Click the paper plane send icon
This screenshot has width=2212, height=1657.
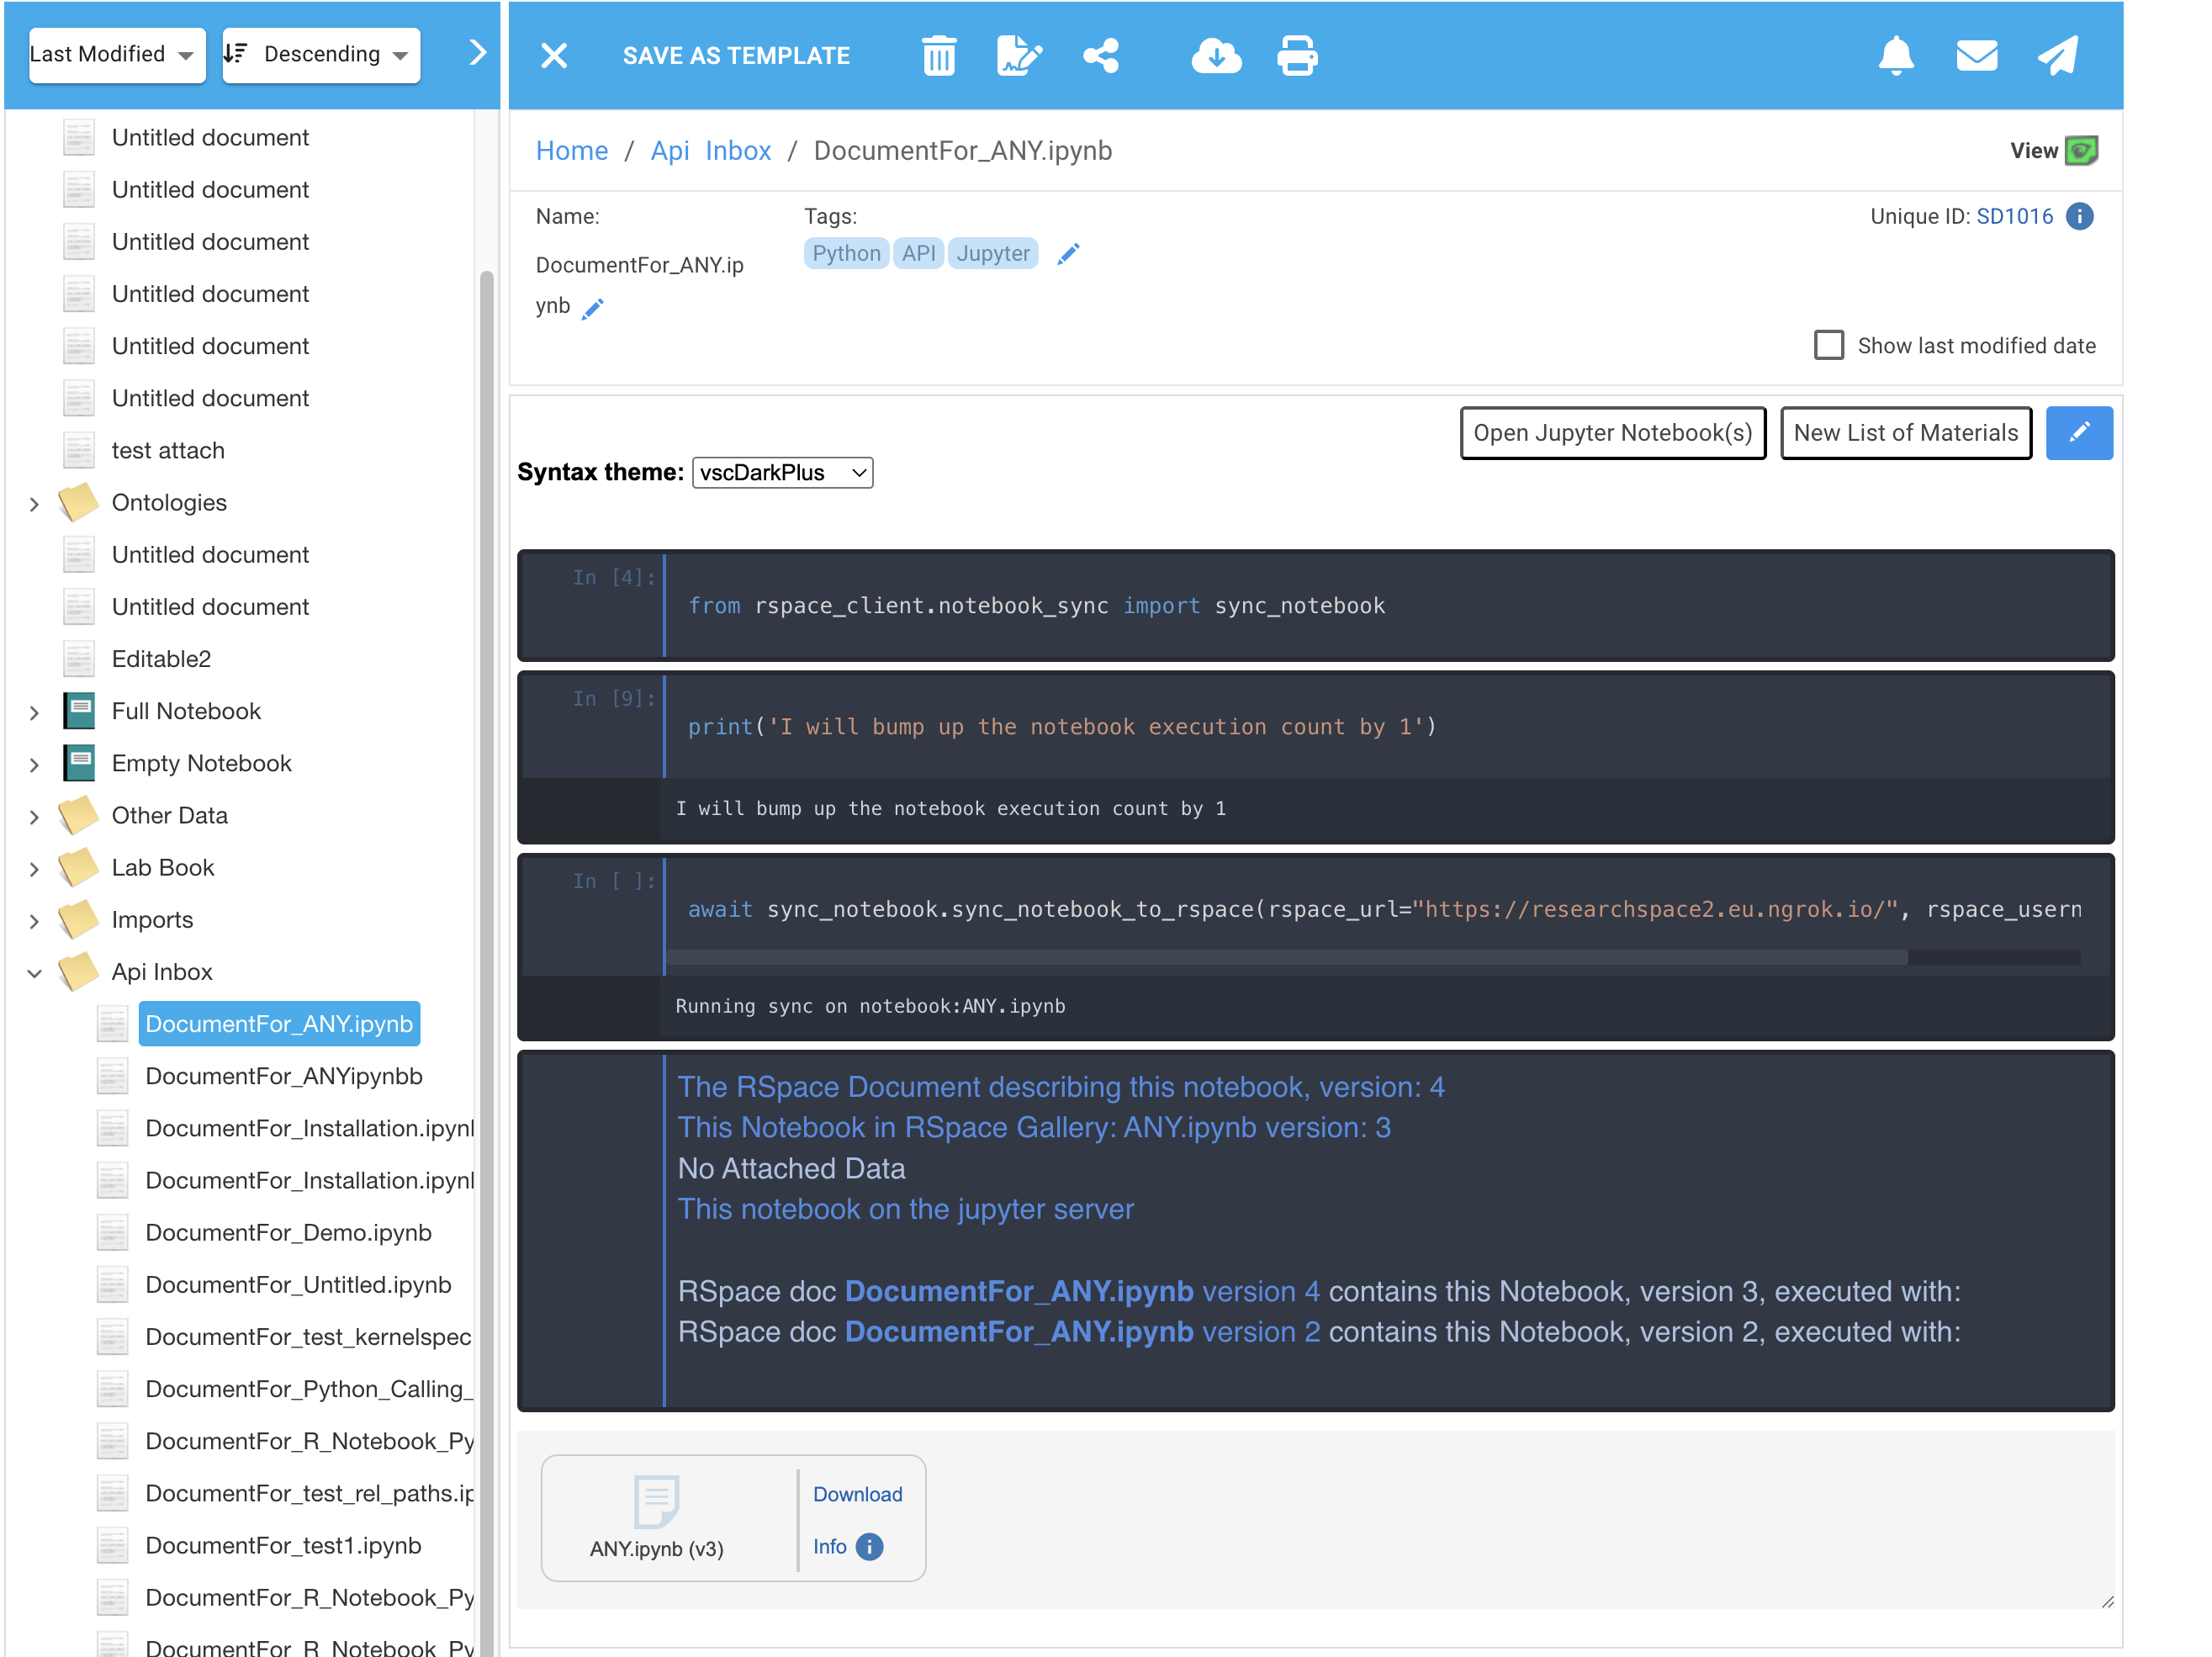point(2057,56)
